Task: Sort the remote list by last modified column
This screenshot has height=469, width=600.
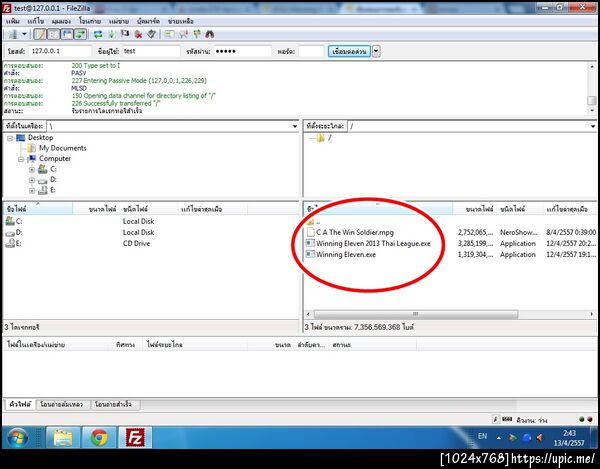Action: pyautogui.click(x=570, y=209)
